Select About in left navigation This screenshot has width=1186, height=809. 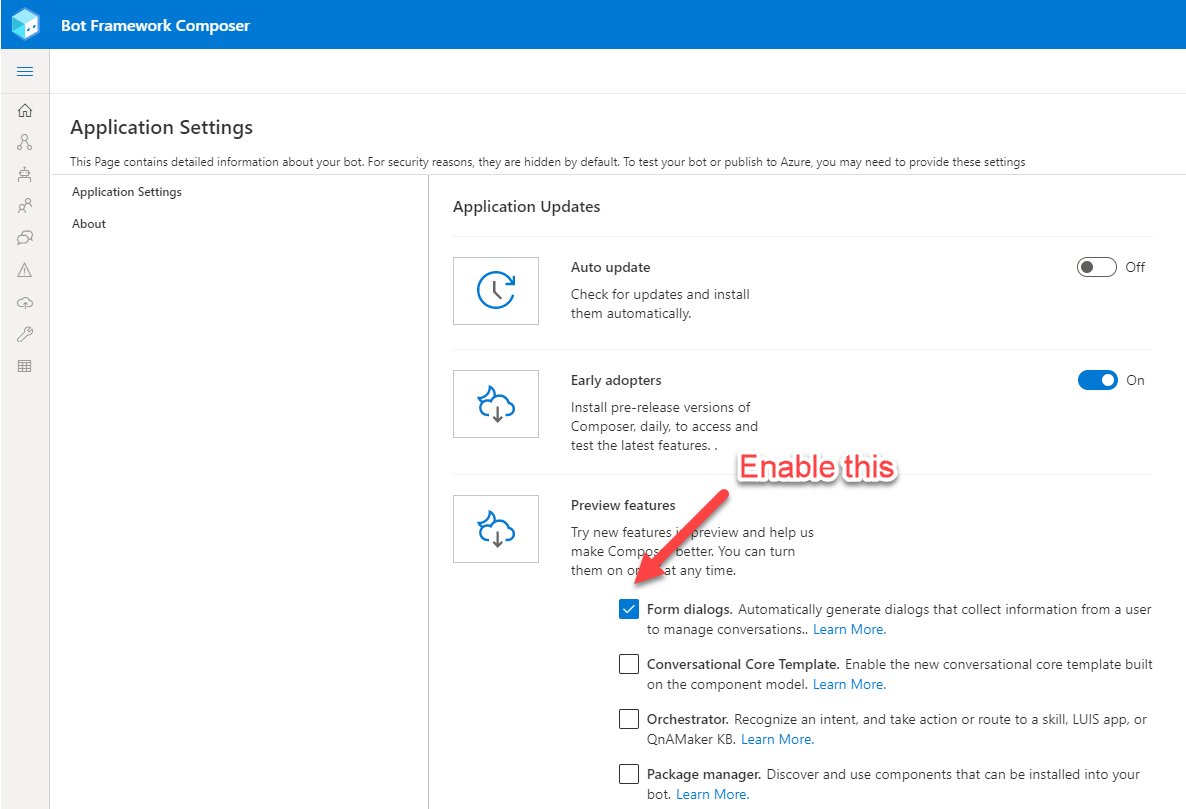coord(89,224)
